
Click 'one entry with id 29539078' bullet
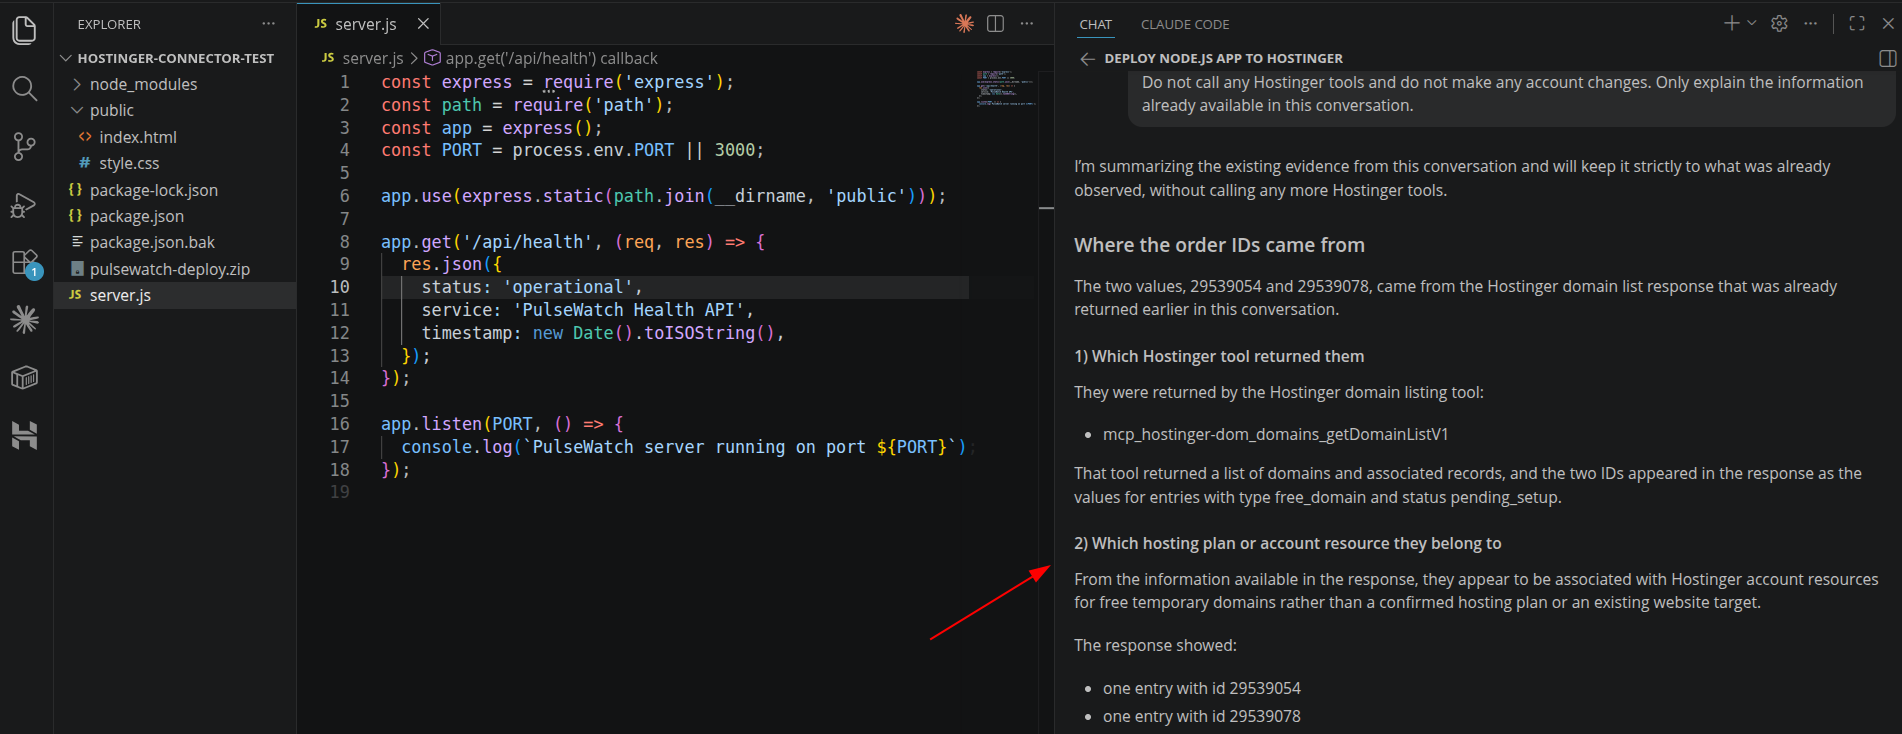pos(1201,717)
